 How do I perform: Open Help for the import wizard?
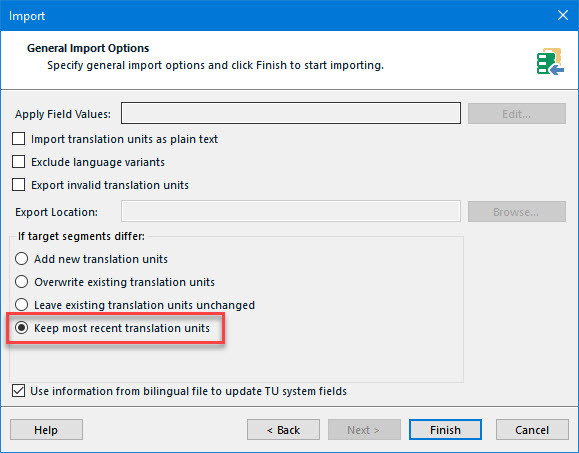[46, 430]
